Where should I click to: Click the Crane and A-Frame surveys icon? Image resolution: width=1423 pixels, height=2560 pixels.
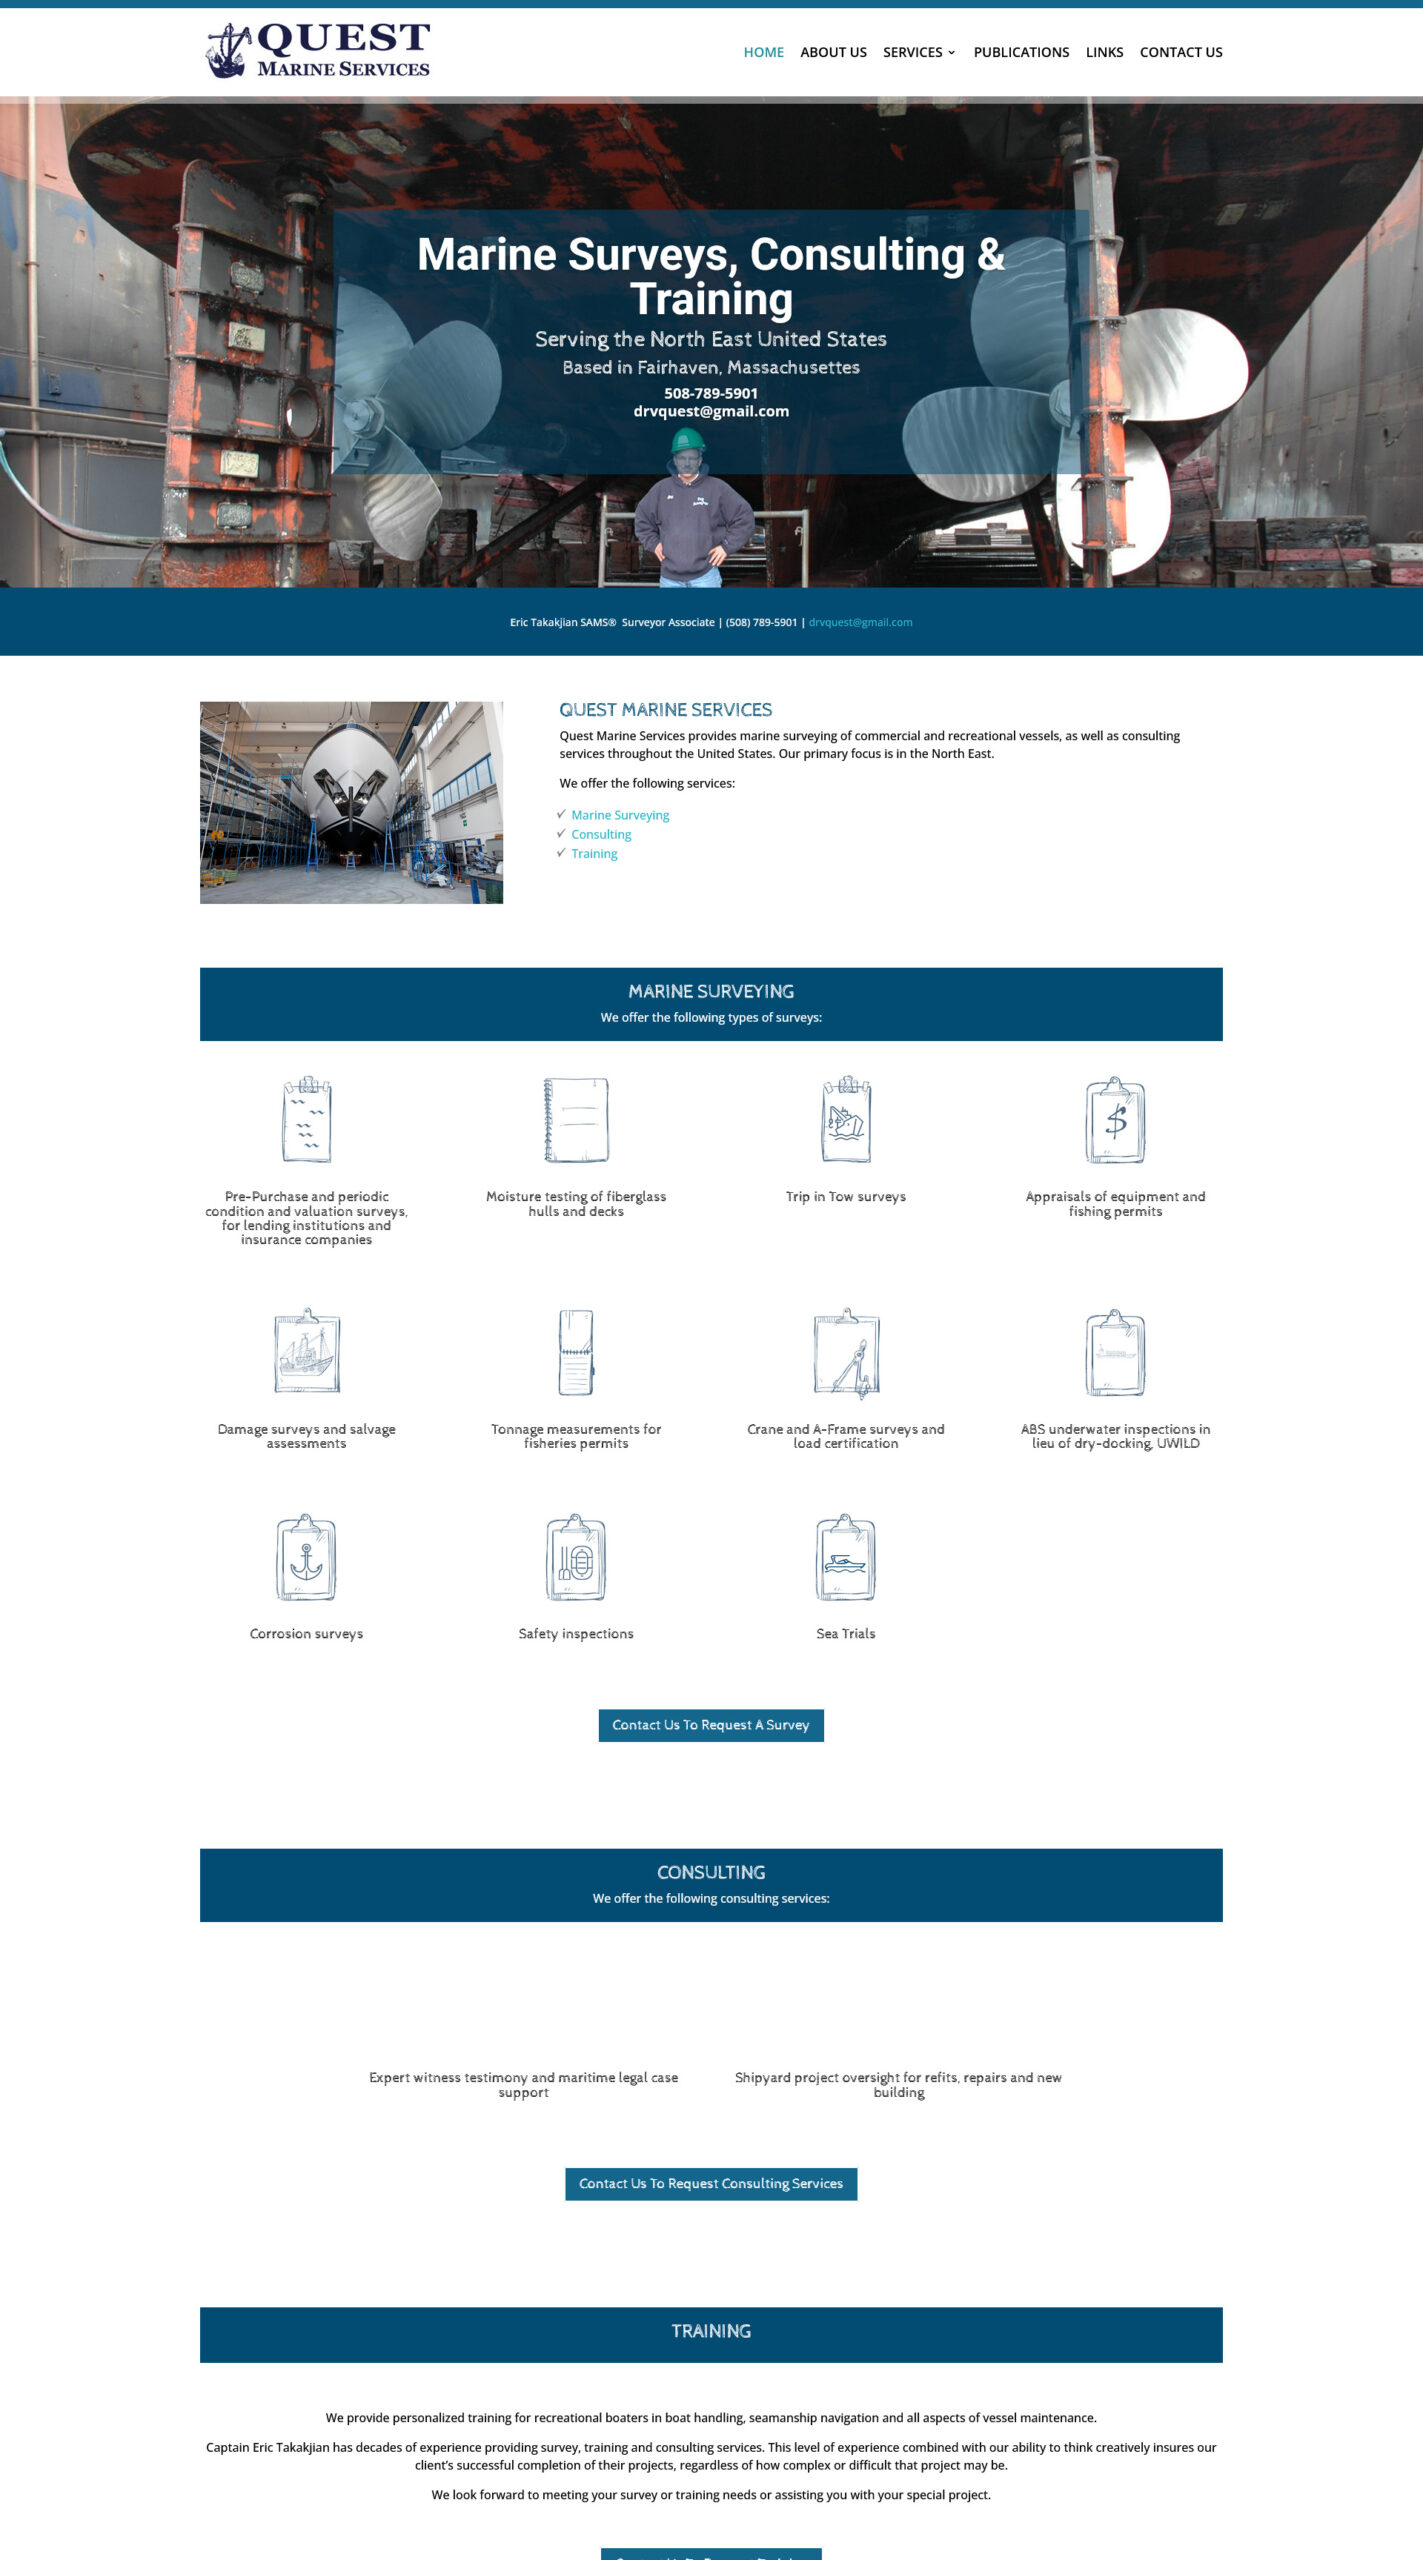coord(846,1352)
